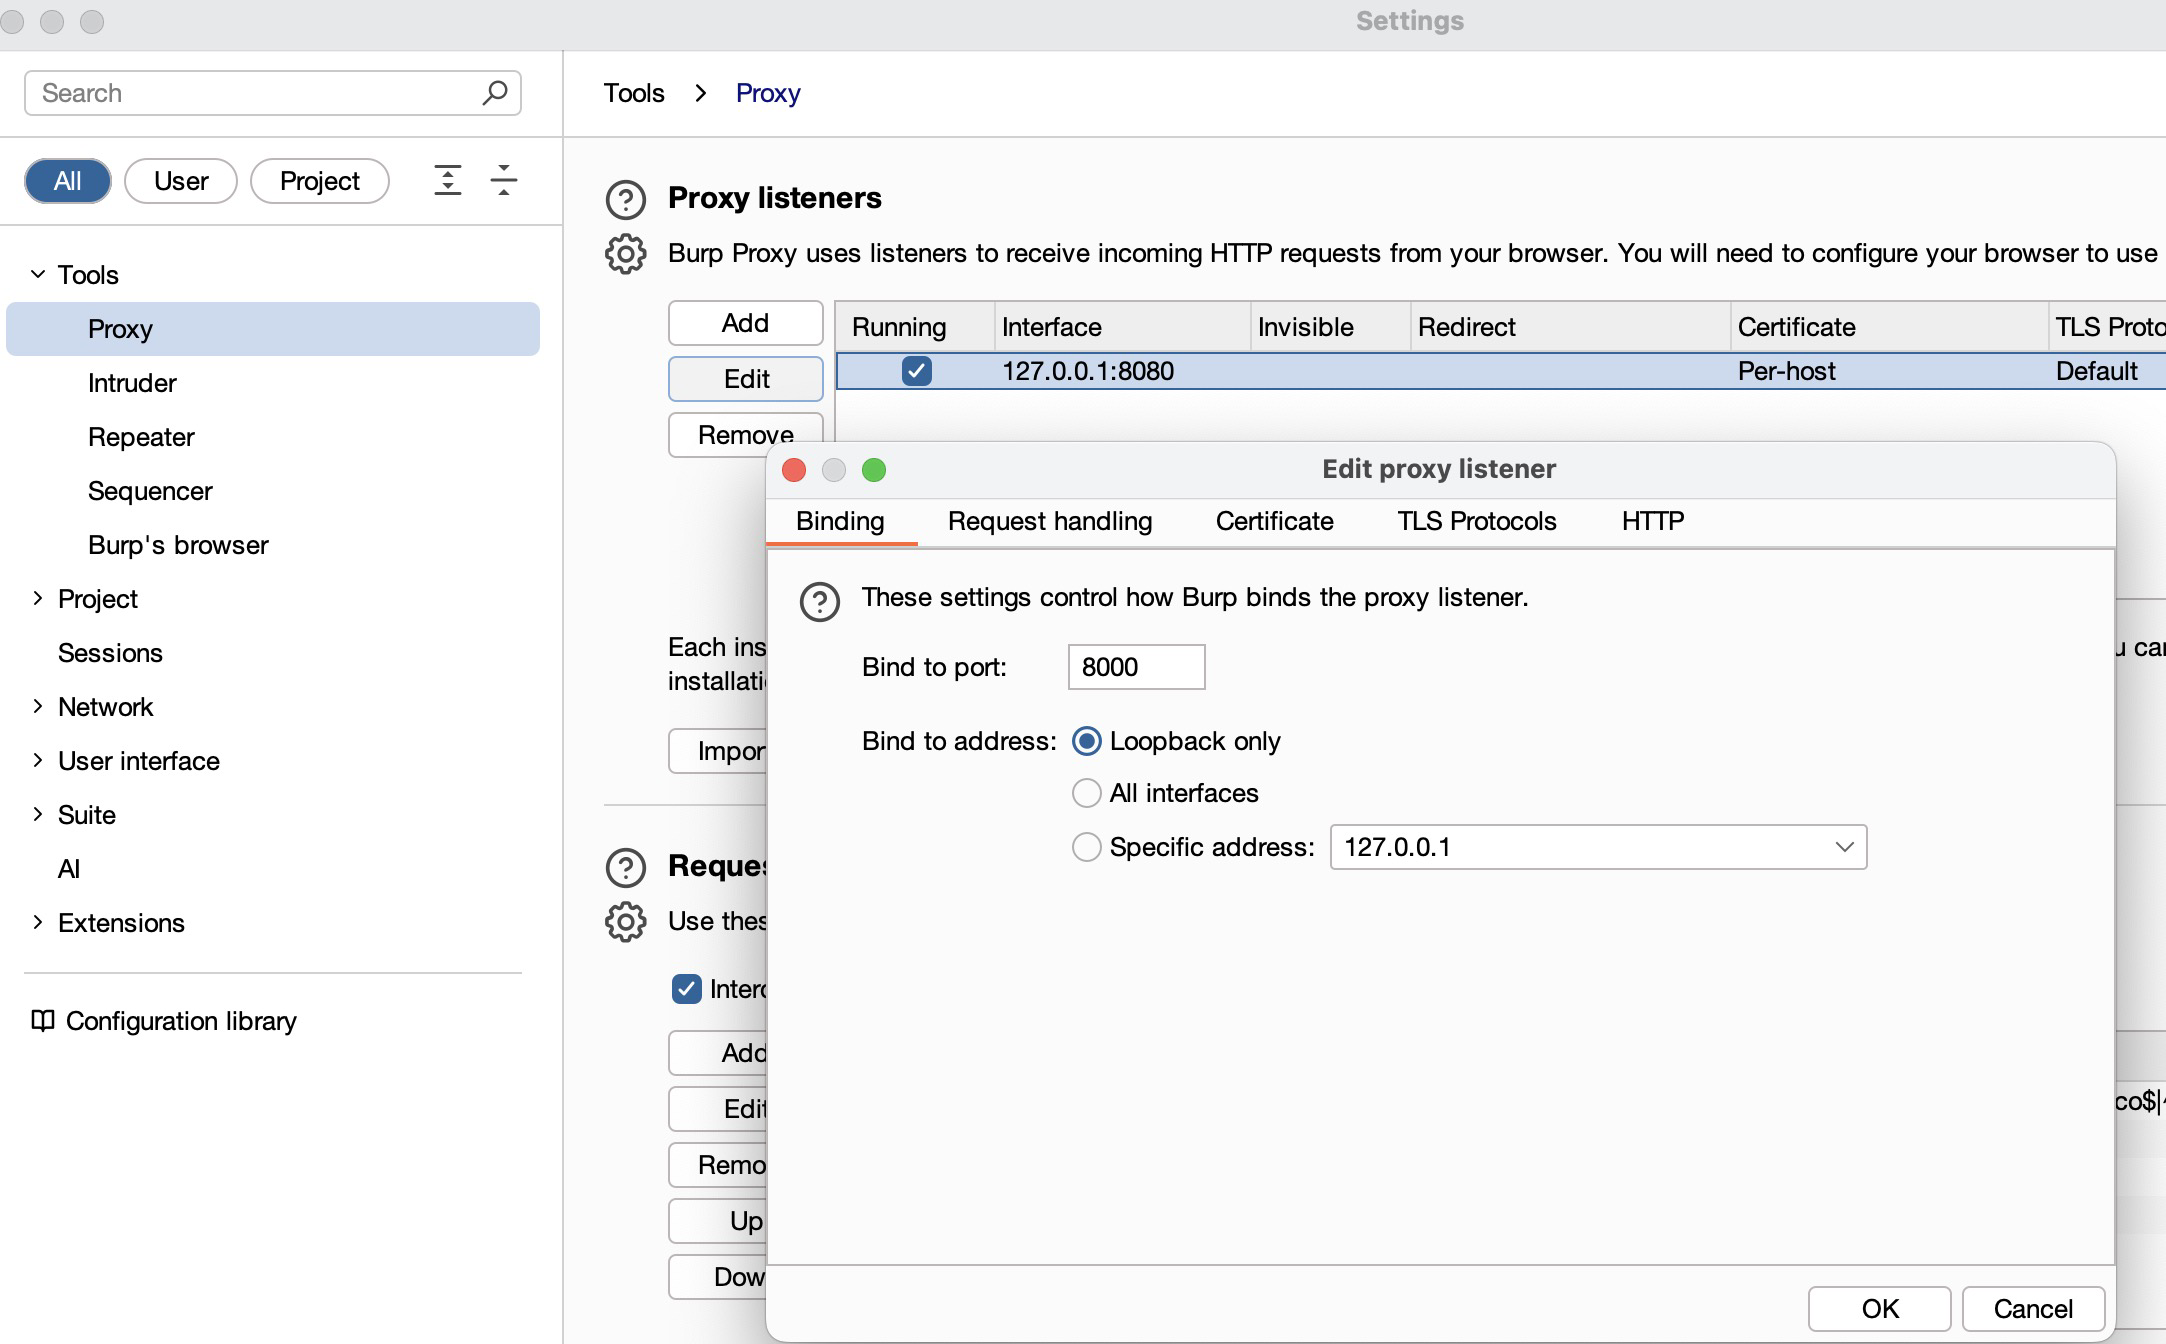
Task: Click the gear icon under Proxy listeners heading
Action: (625, 254)
